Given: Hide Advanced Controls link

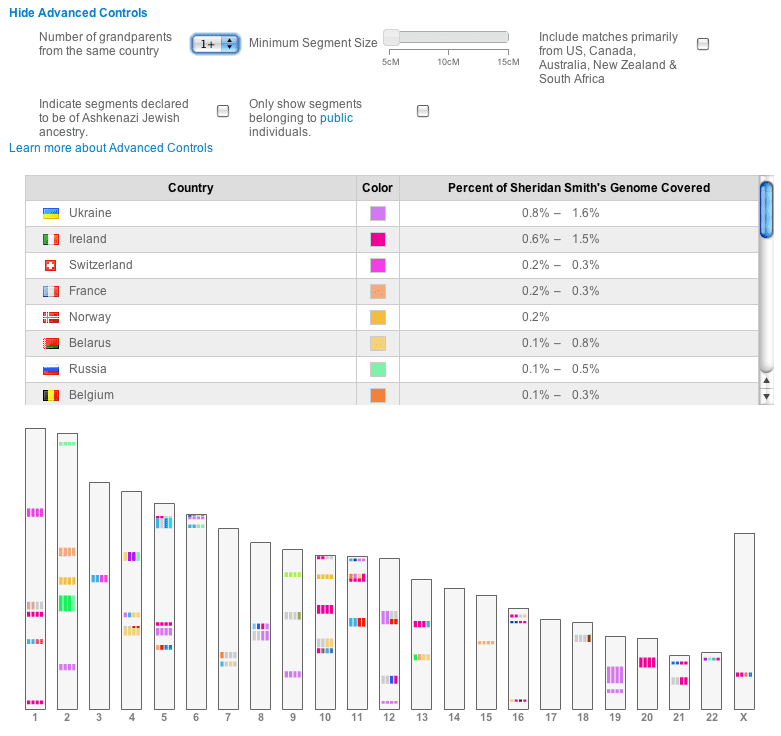Looking at the screenshot, I should tap(78, 13).
